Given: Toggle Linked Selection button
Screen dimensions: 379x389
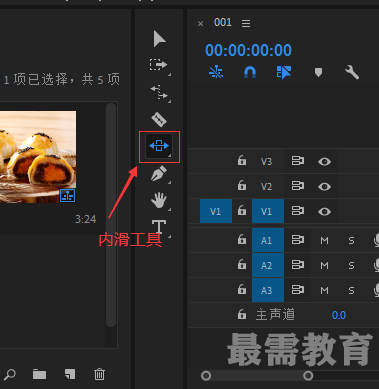Looking at the screenshot, I should pyautogui.click(x=284, y=72).
